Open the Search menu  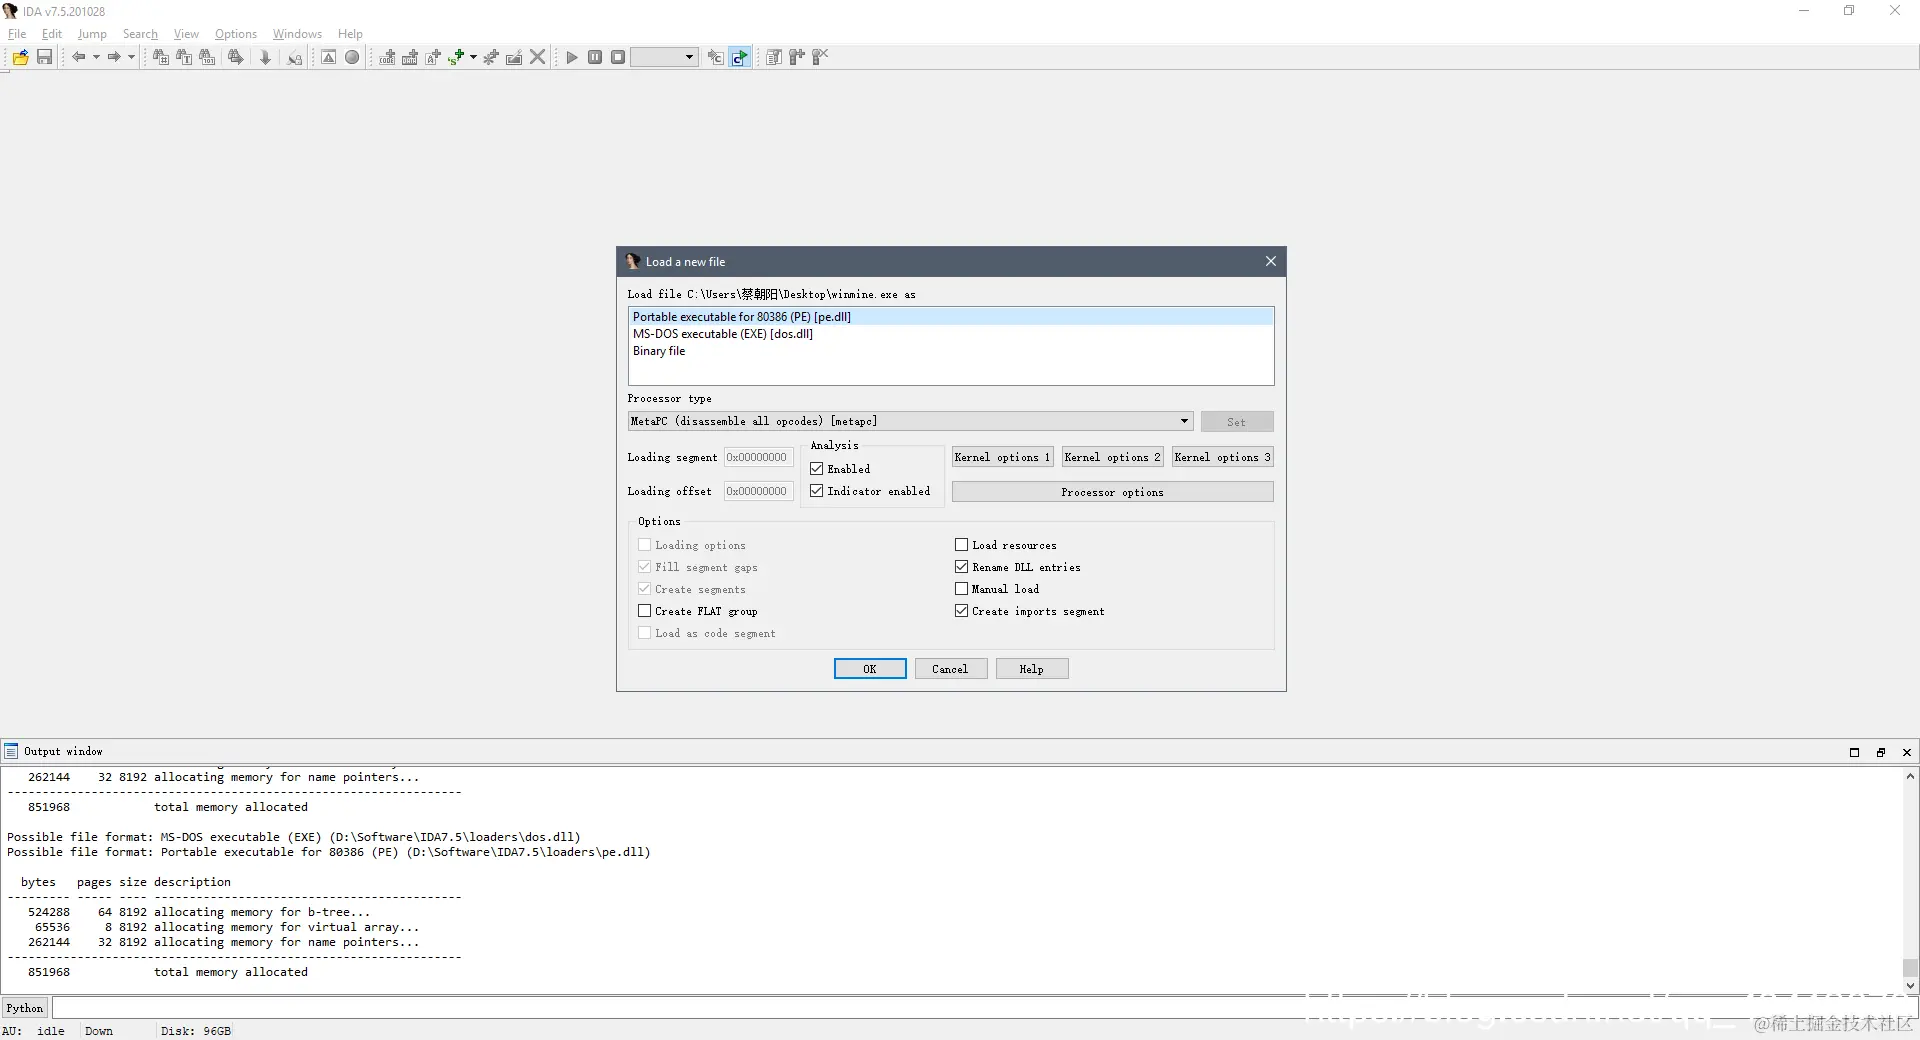click(x=140, y=34)
